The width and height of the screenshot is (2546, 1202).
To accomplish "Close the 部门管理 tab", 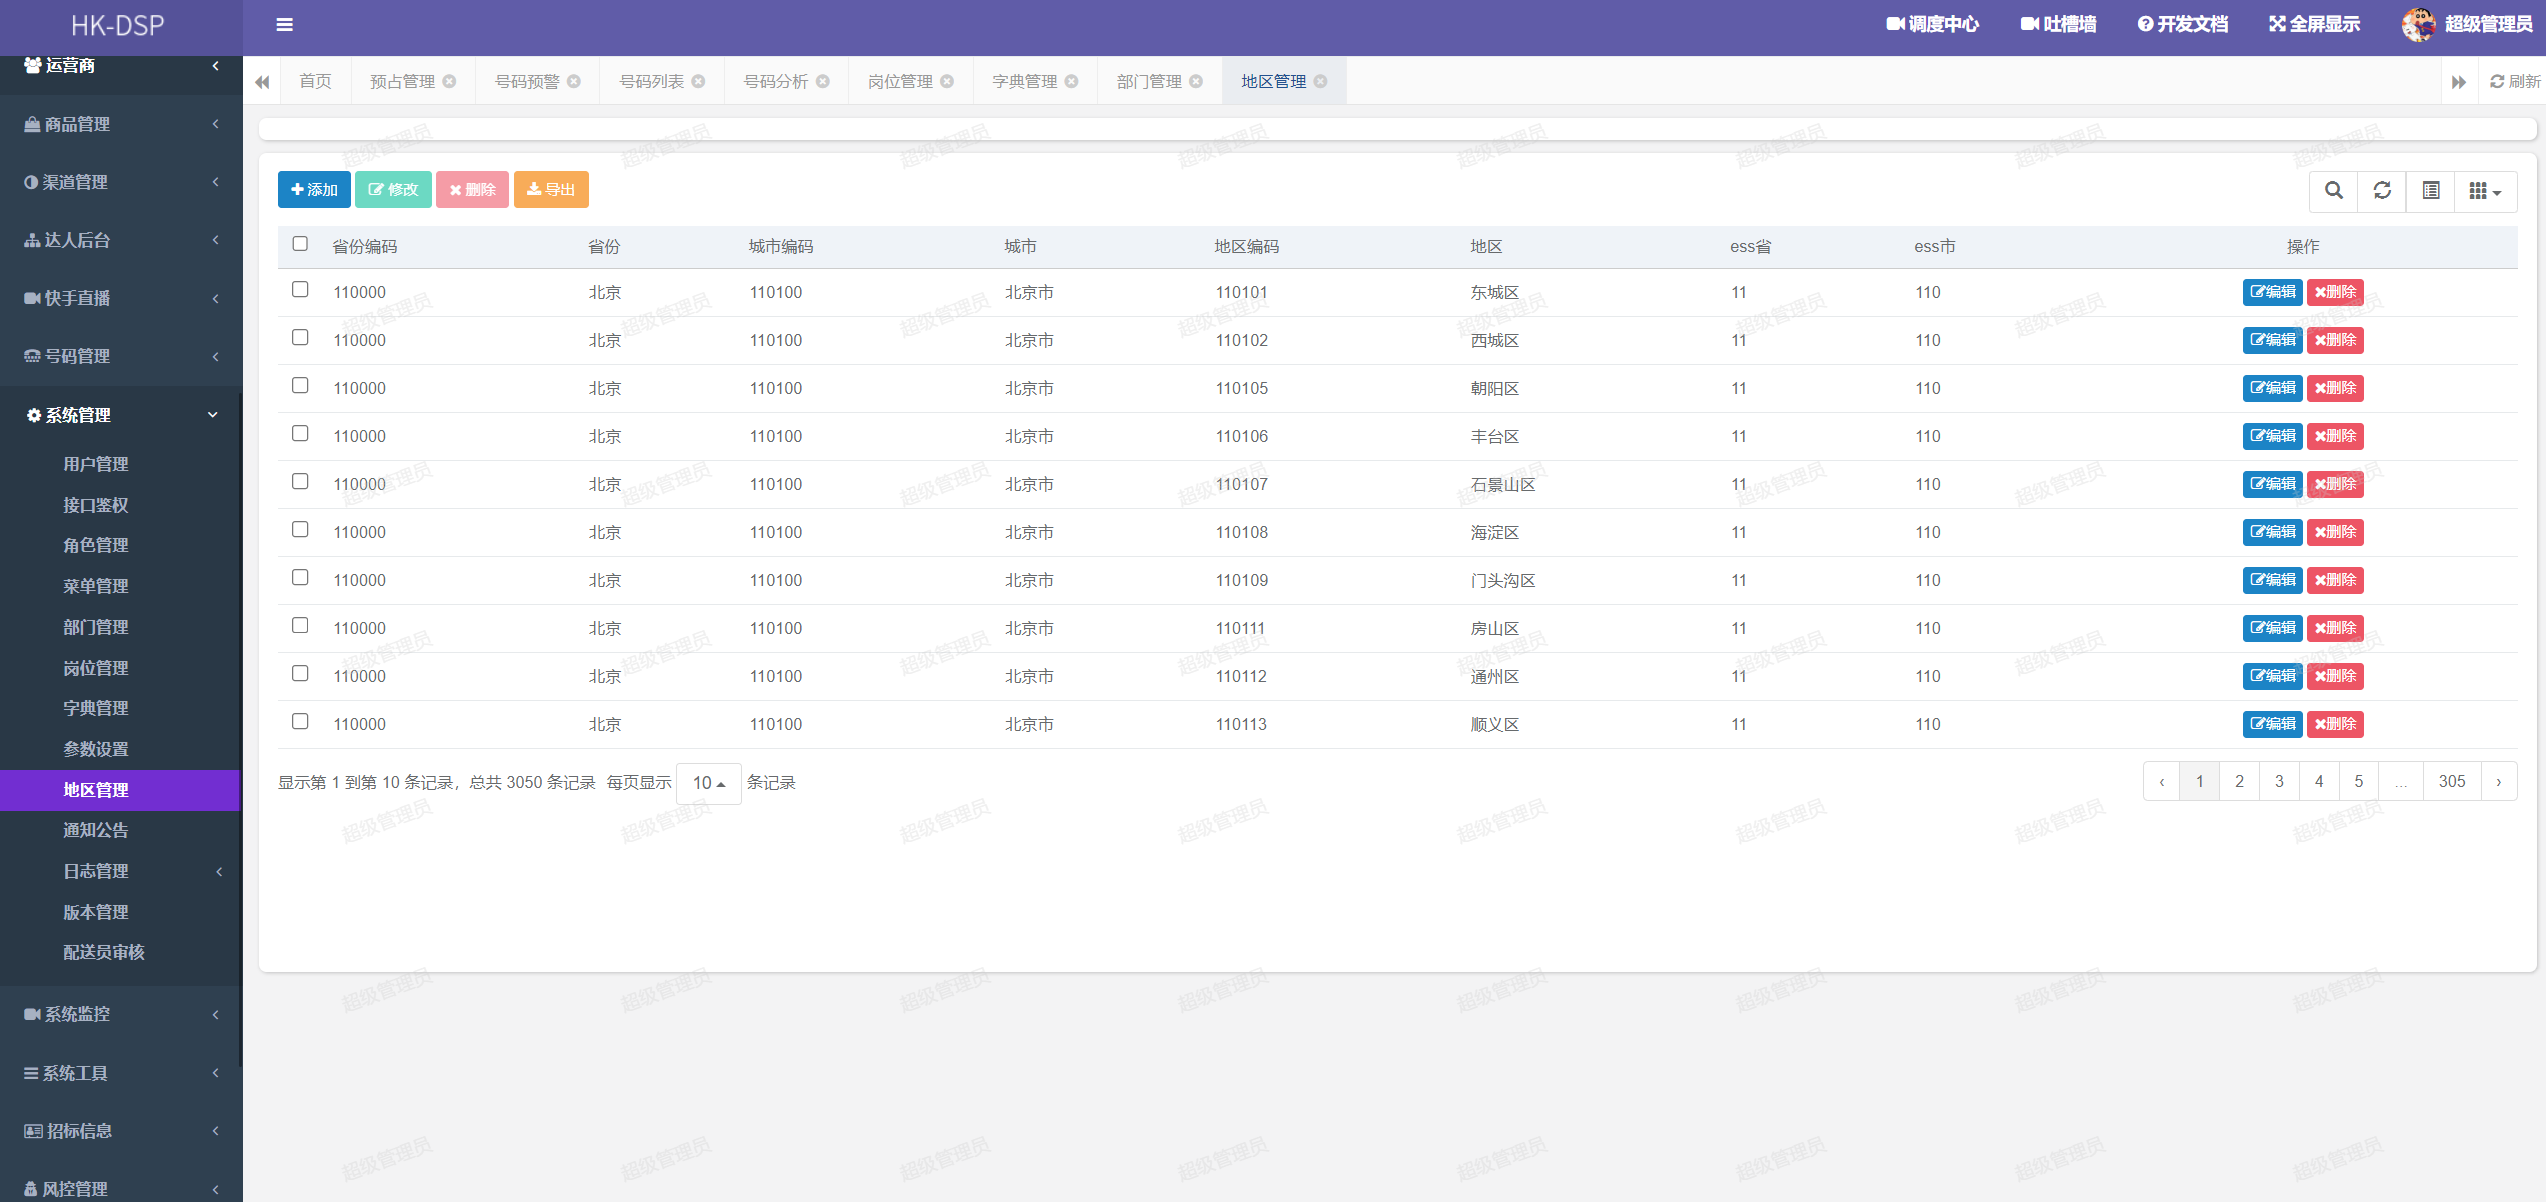I will [1196, 82].
